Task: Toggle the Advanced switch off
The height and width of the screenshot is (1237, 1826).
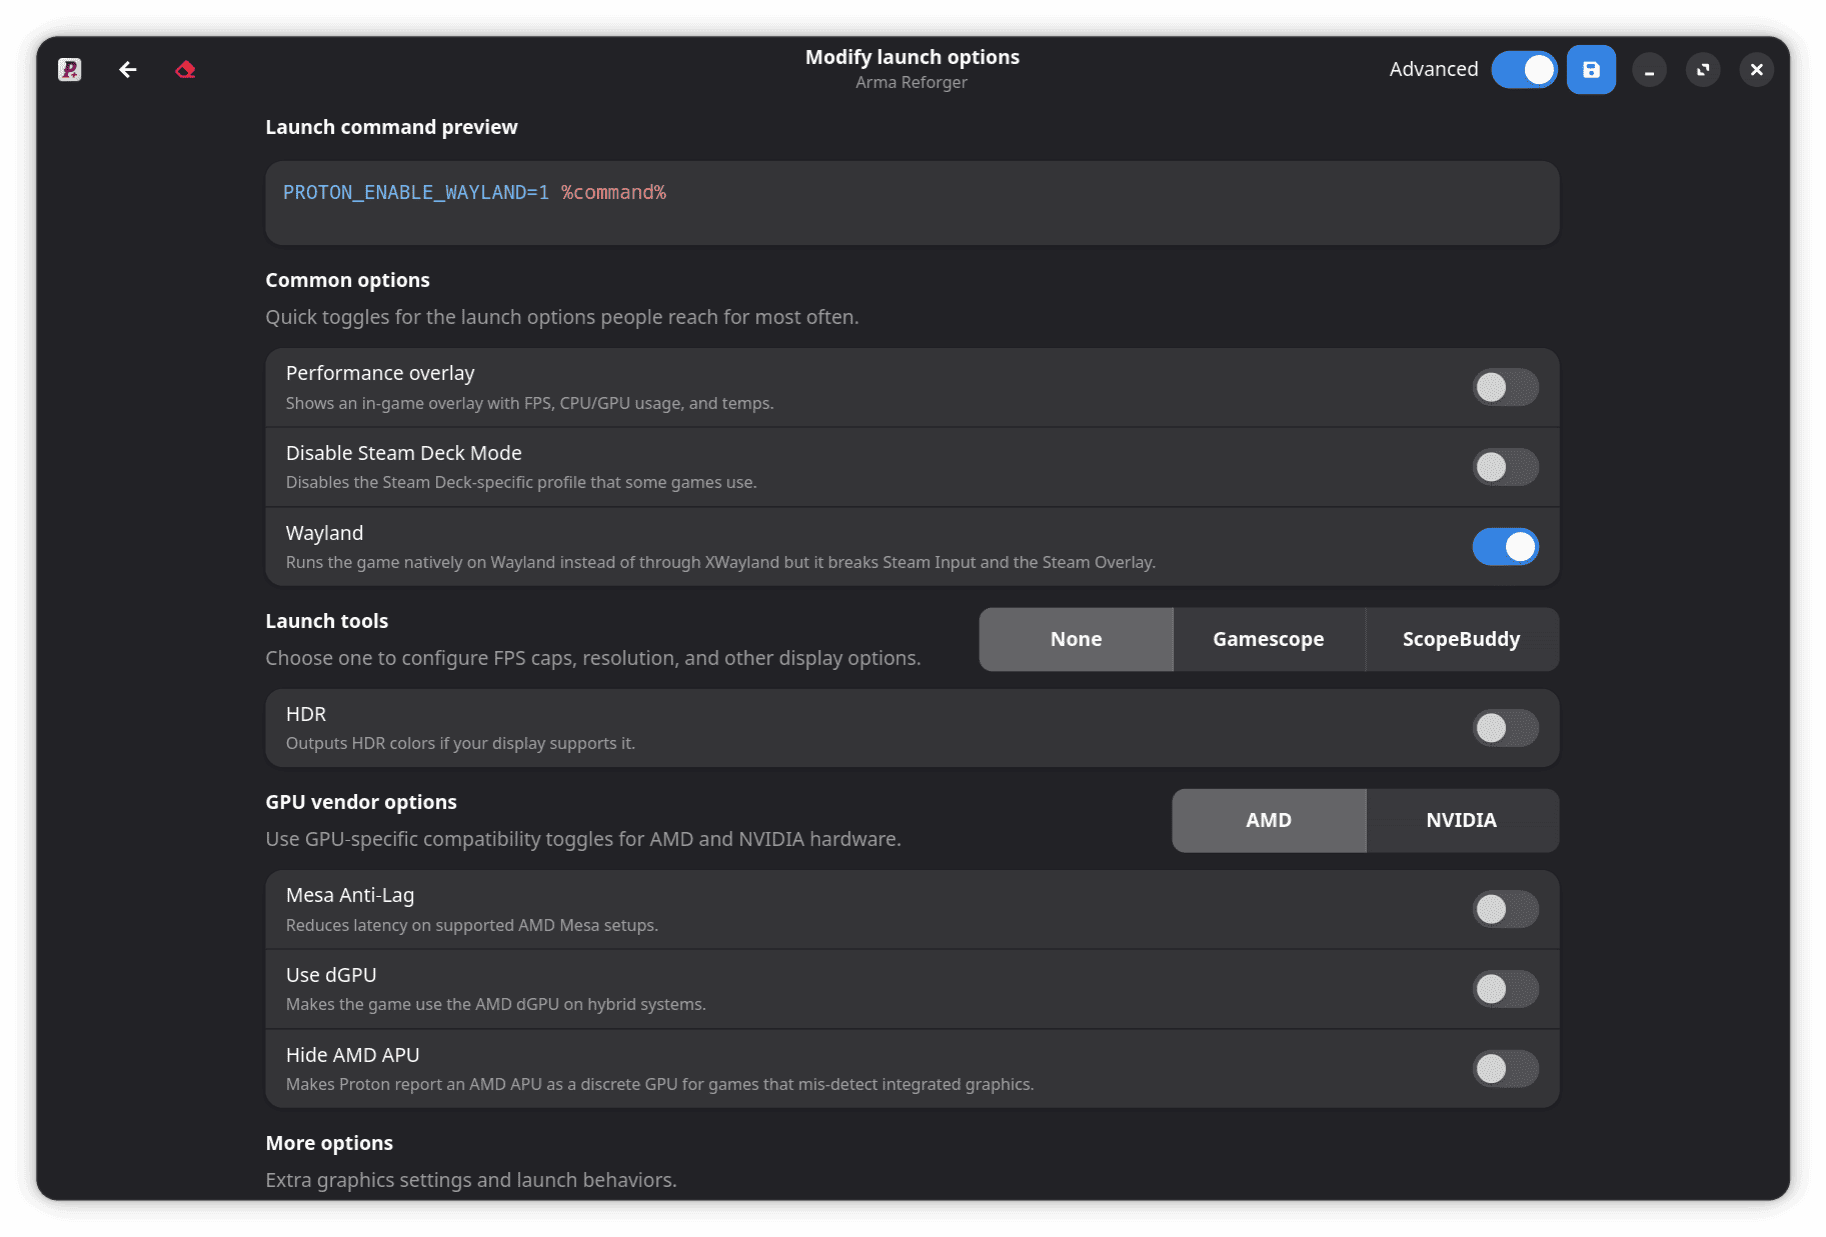Action: point(1524,69)
